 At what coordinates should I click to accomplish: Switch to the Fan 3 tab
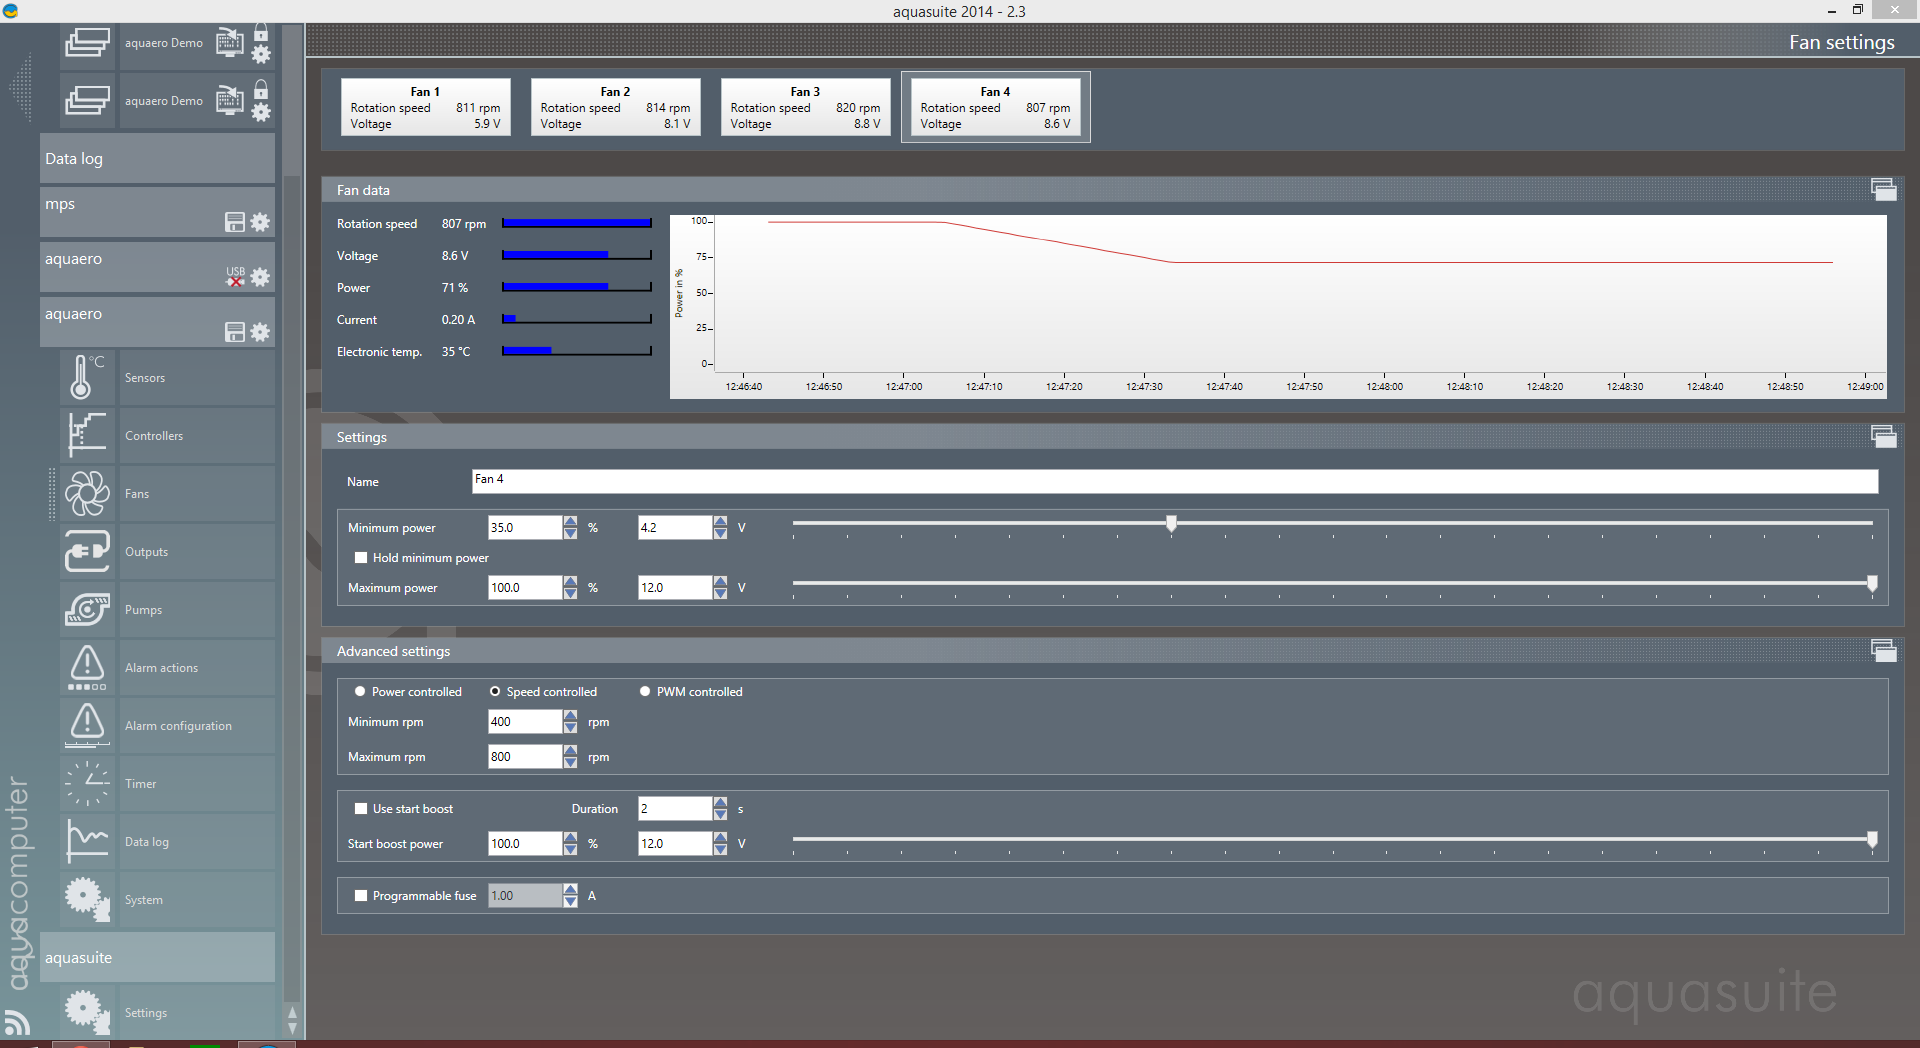point(805,107)
